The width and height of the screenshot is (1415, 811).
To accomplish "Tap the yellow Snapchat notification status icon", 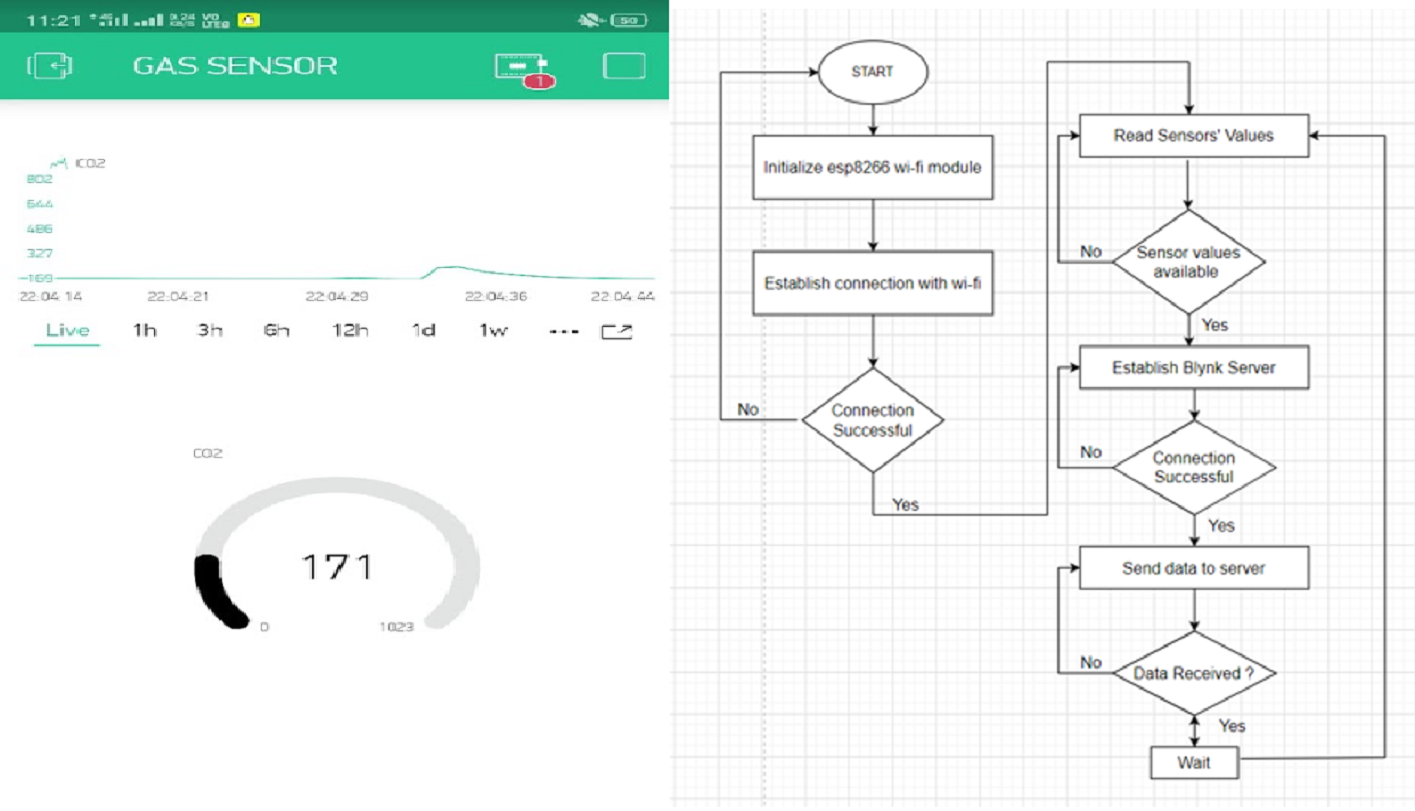I will coord(249,19).
